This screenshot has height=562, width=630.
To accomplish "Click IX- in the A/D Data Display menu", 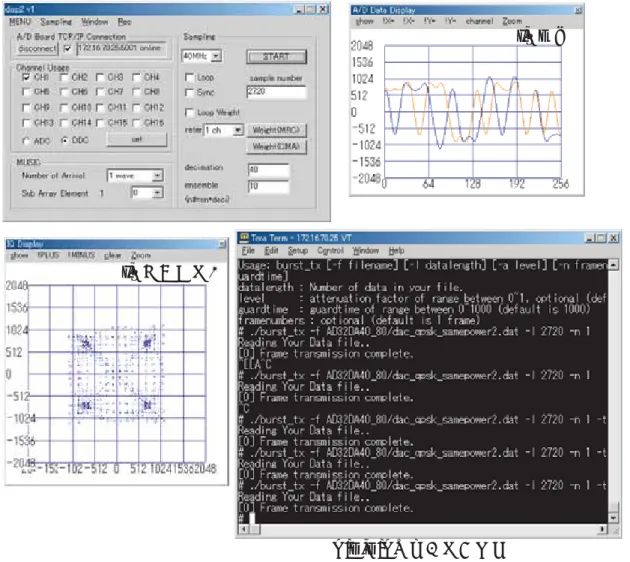I will (x=408, y=21).
